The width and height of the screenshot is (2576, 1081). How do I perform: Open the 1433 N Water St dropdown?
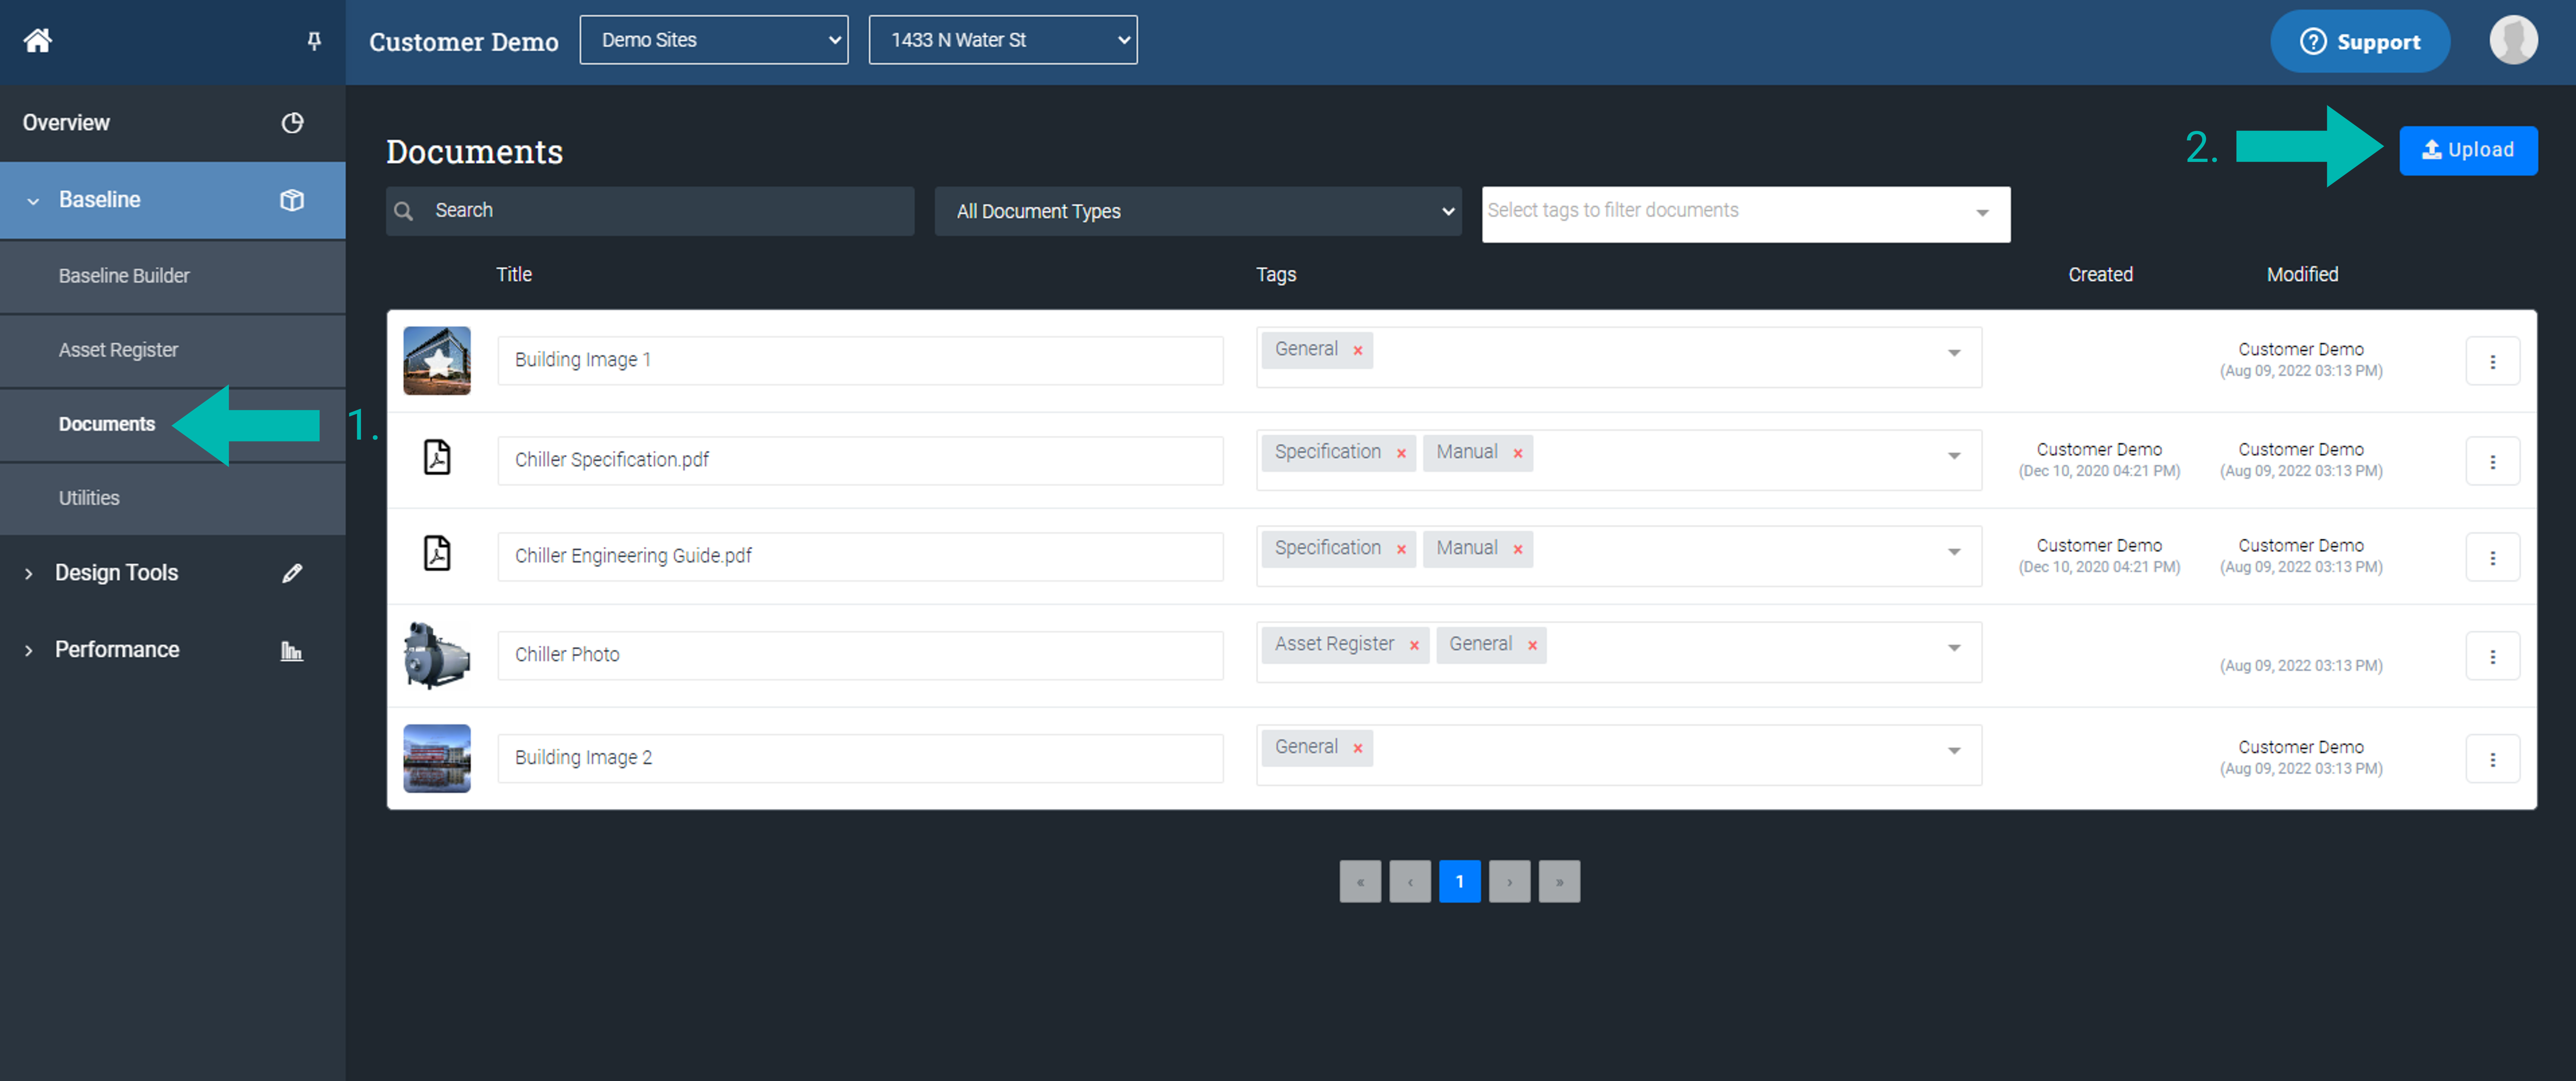pyautogui.click(x=1003, y=40)
